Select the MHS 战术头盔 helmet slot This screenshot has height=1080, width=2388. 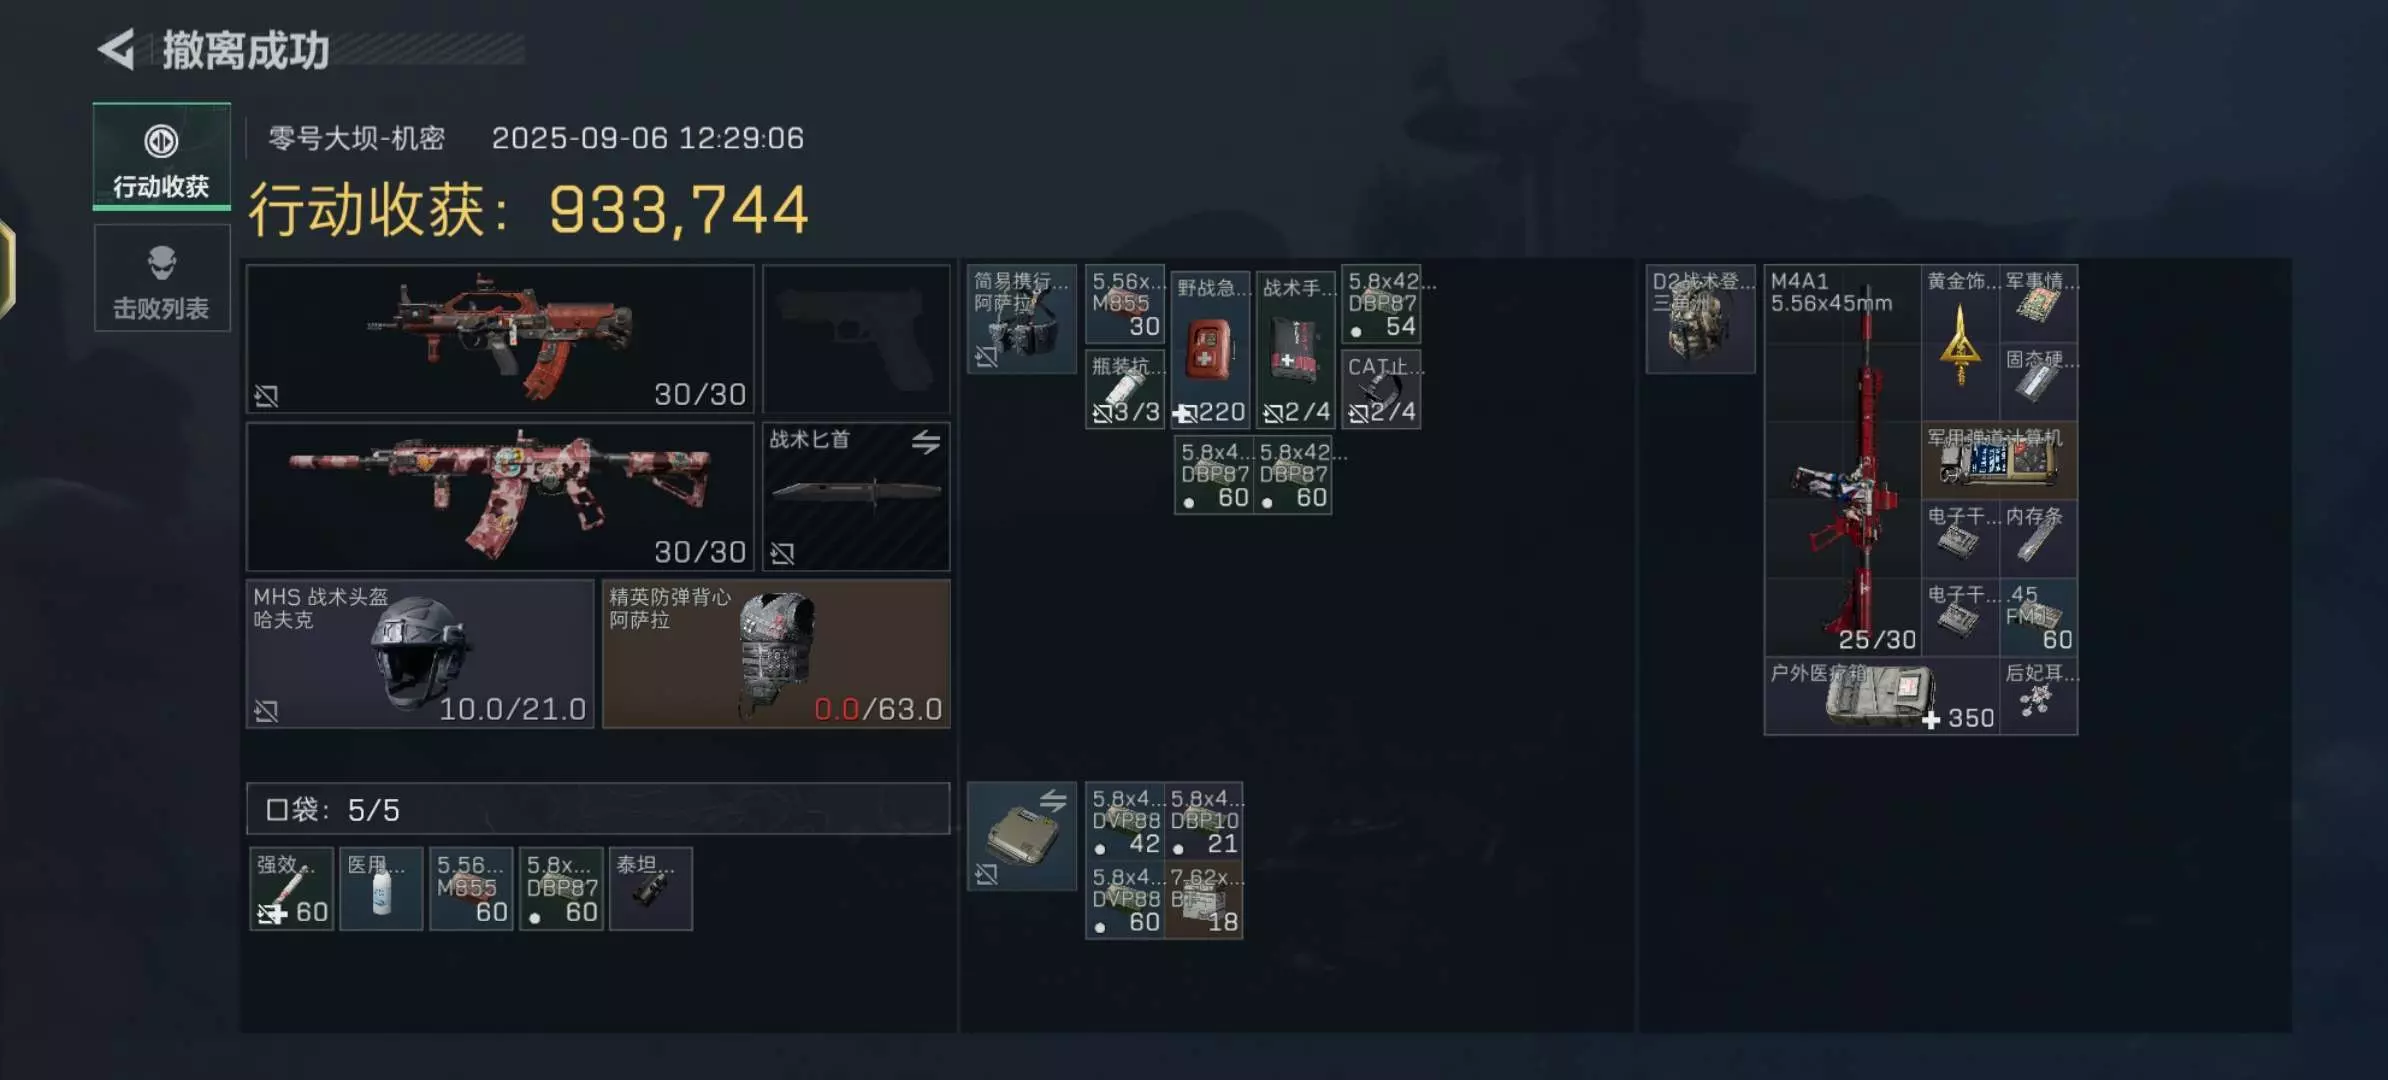tap(420, 654)
